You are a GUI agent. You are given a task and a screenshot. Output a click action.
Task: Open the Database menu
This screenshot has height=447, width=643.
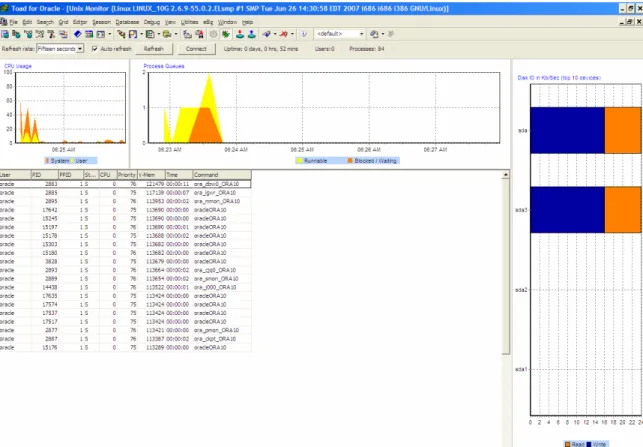coord(127,22)
